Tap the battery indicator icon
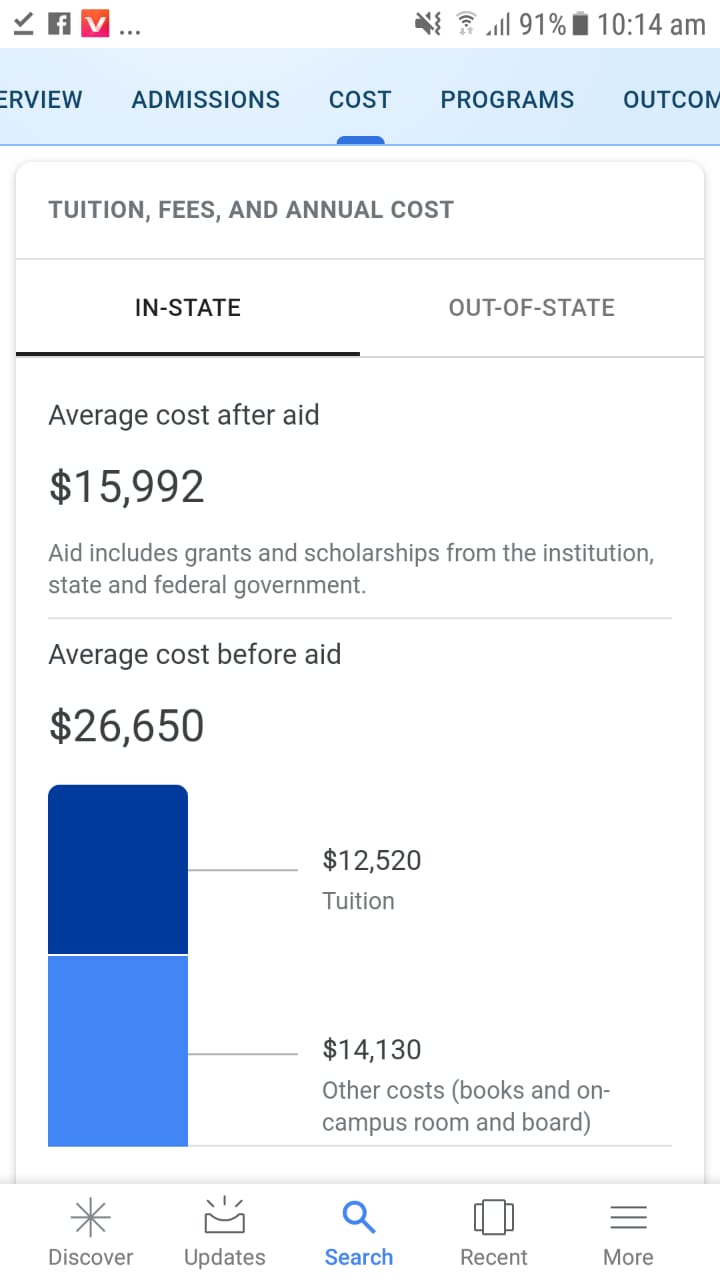Screen dimensions: 720x1280 tap(579, 24)
